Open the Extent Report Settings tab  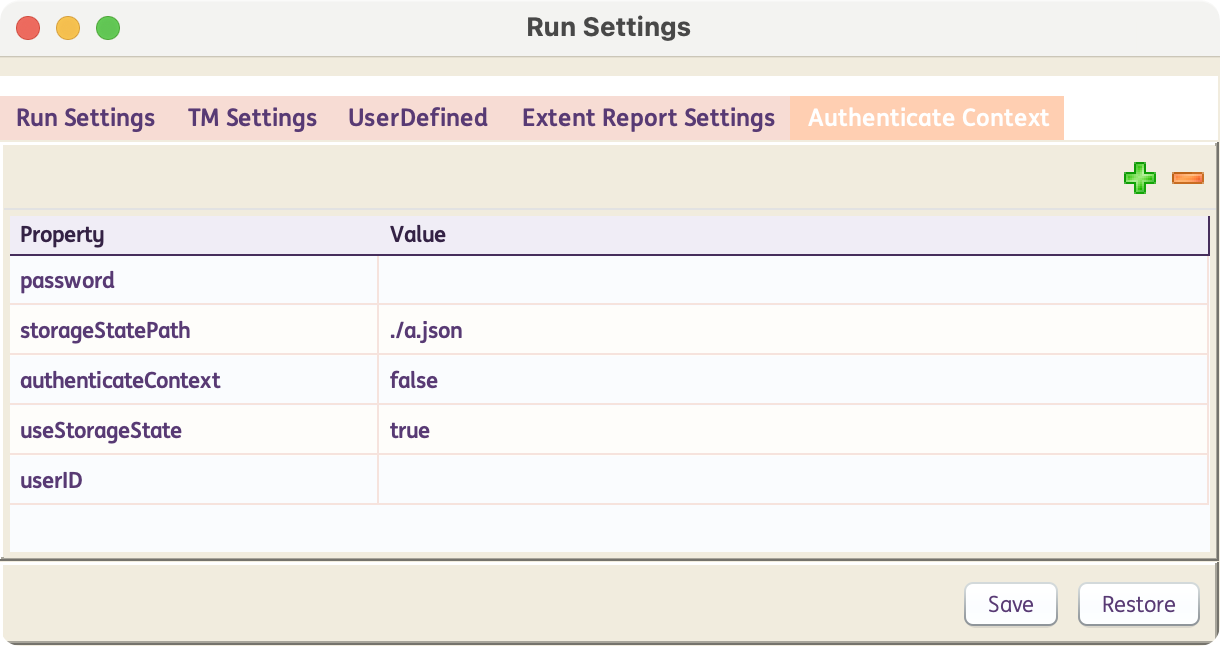tap(648, 118)
